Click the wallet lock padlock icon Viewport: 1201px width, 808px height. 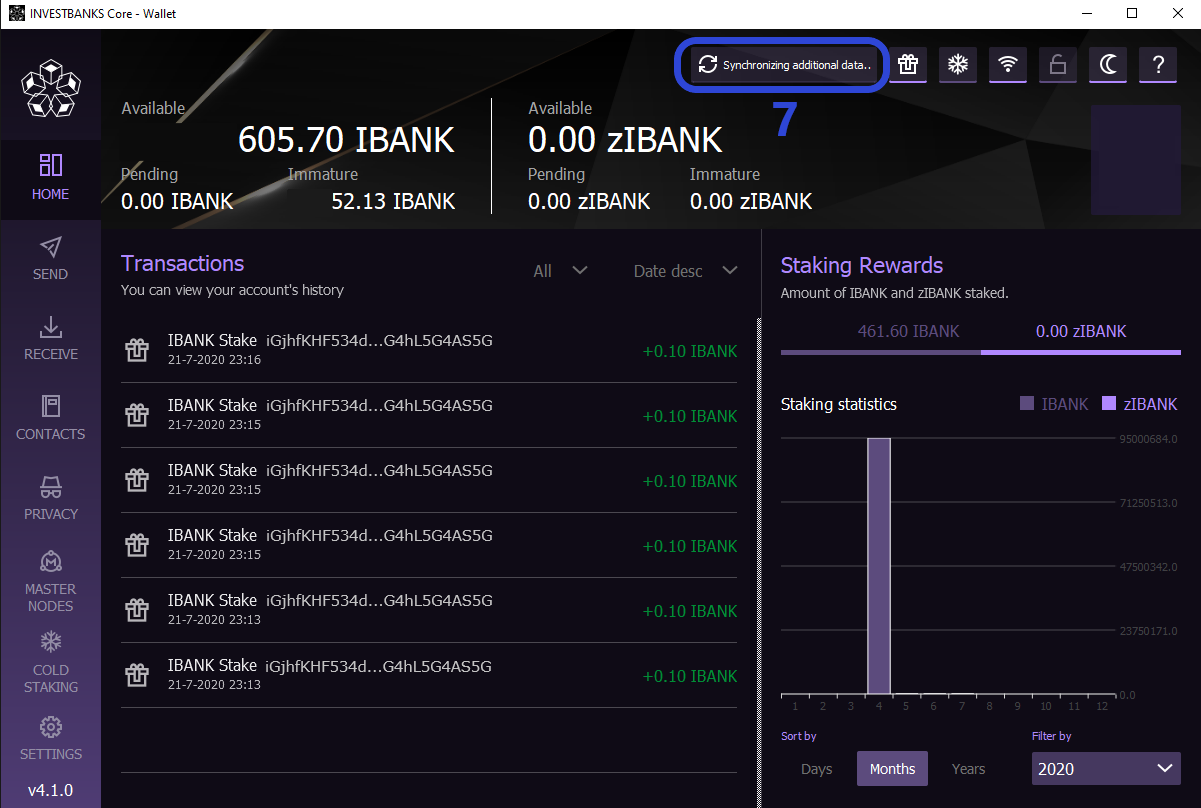point(1057,65)
